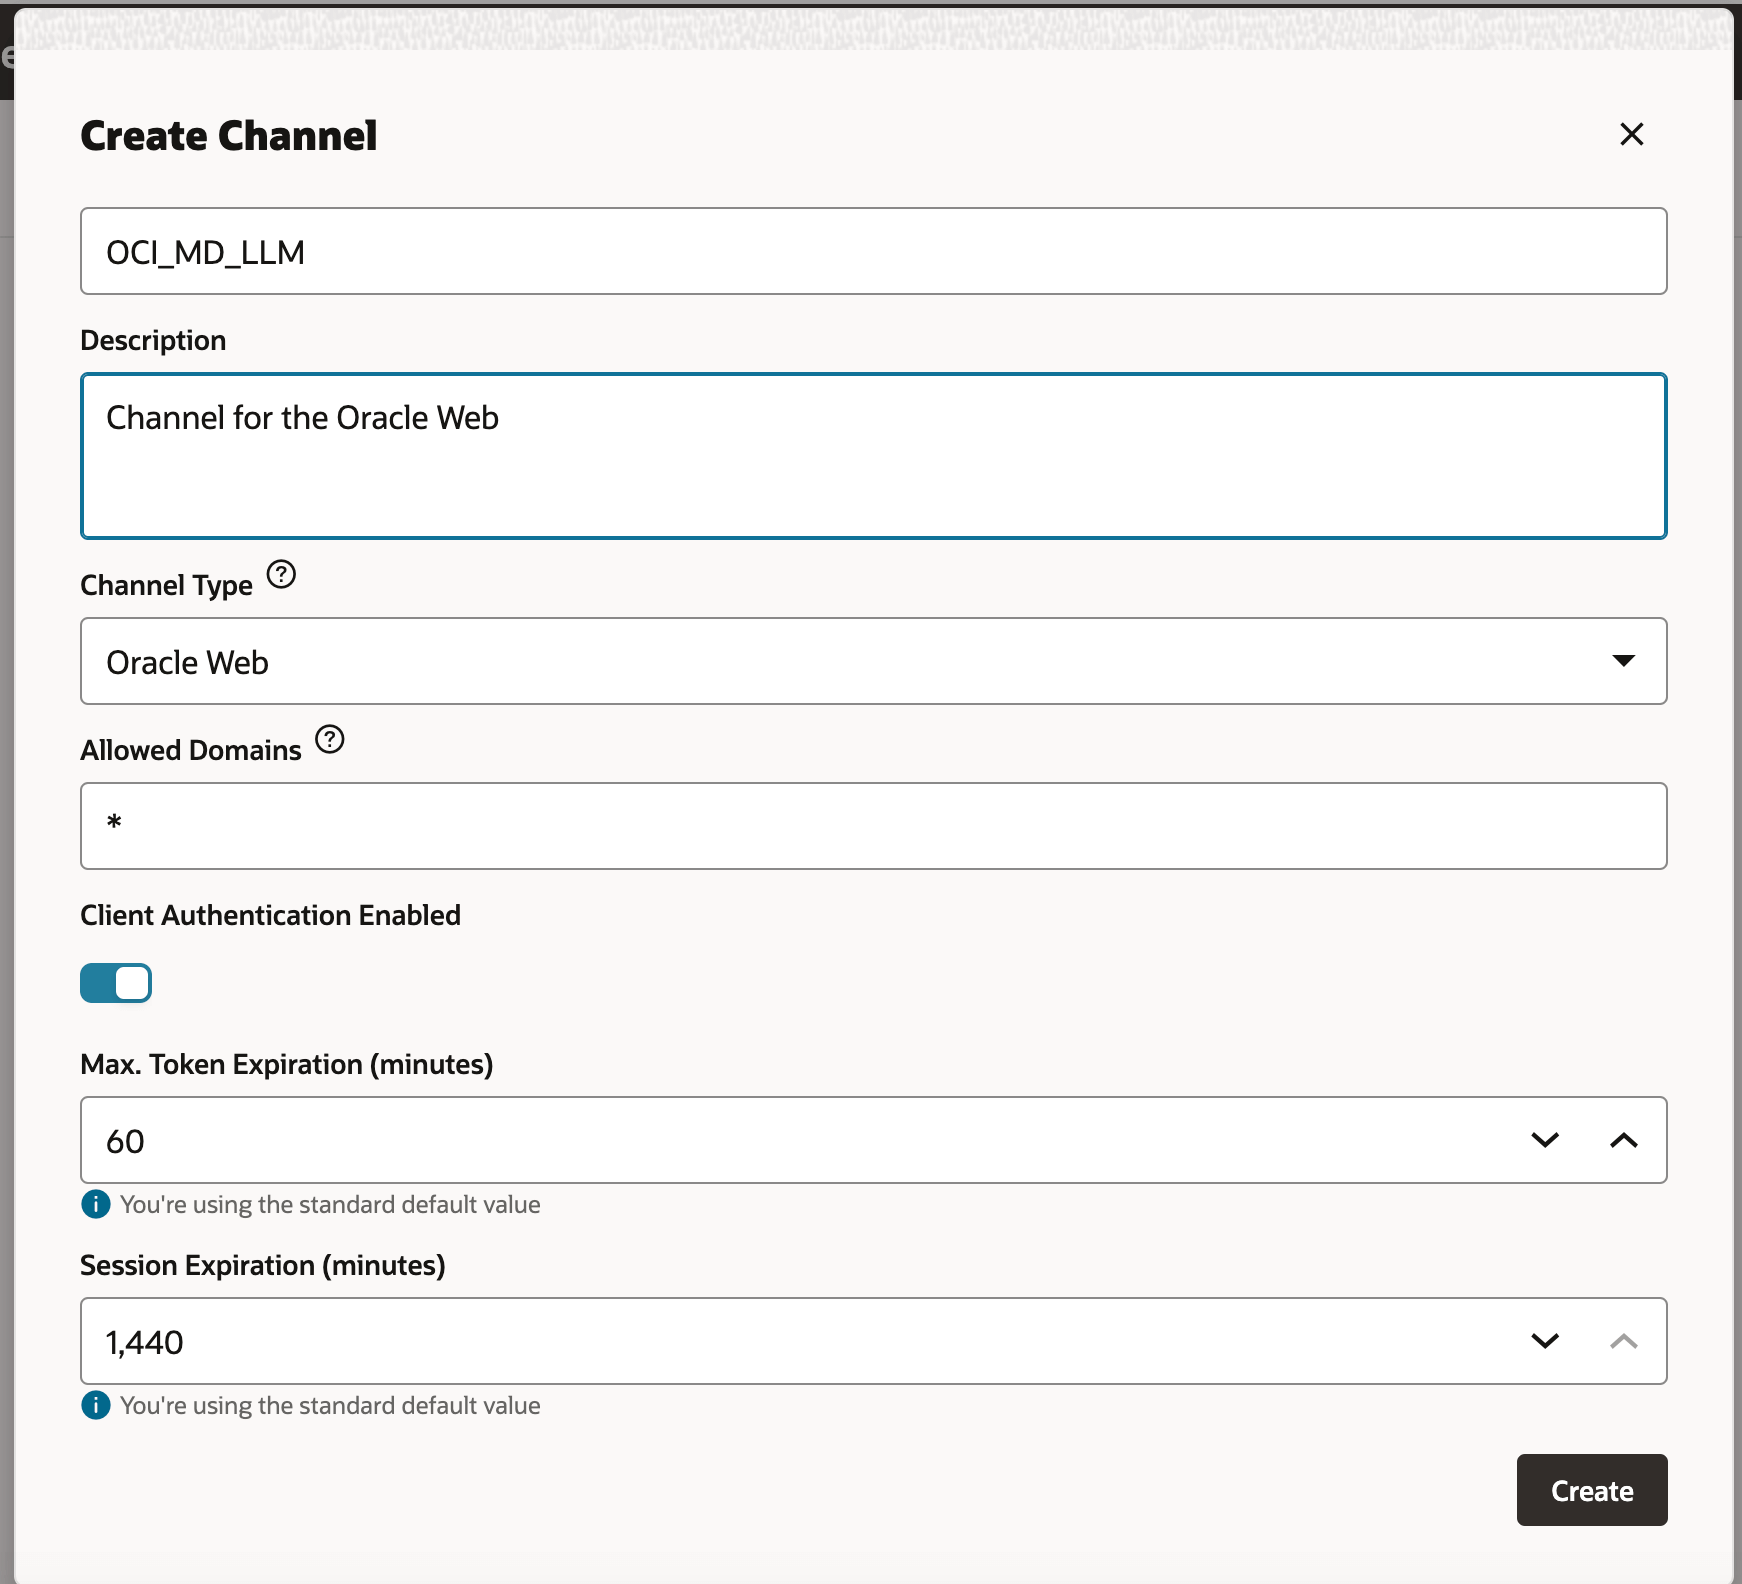
Task: Click into the Description text area
Action: (873, 456)
